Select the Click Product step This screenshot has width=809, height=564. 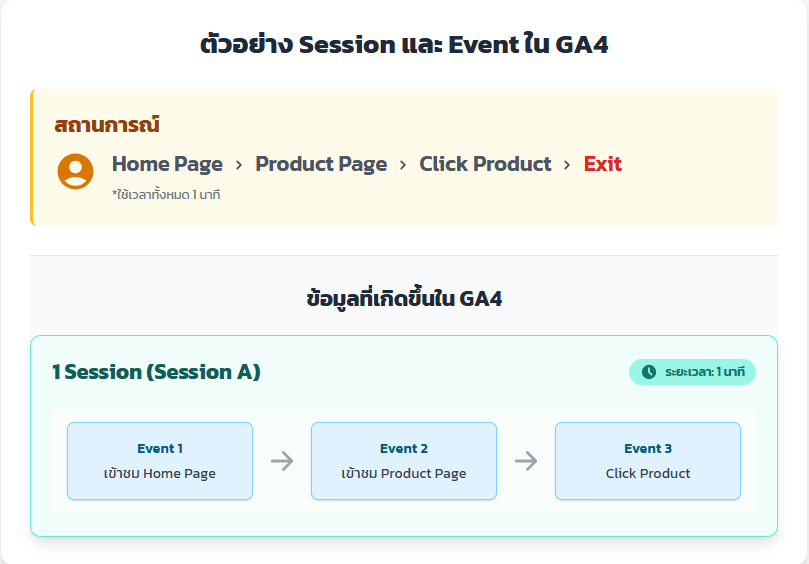[485, 164]
